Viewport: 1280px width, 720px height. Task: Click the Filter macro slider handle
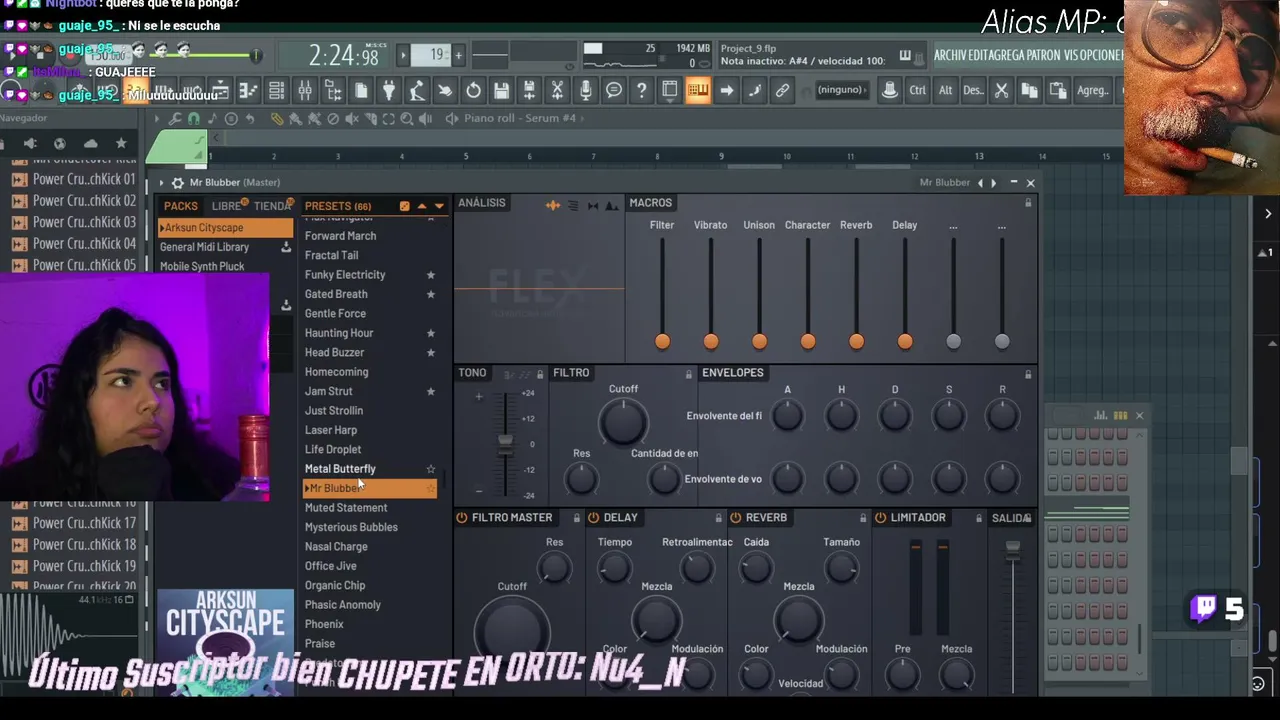point(662,341)
